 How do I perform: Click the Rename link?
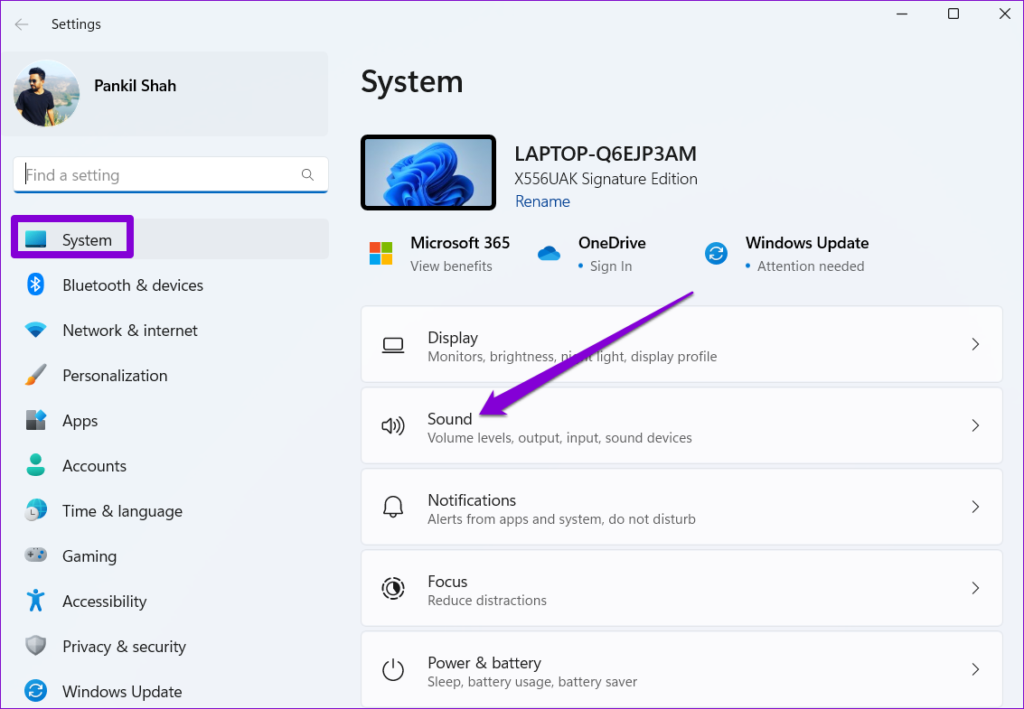point(542,201)
